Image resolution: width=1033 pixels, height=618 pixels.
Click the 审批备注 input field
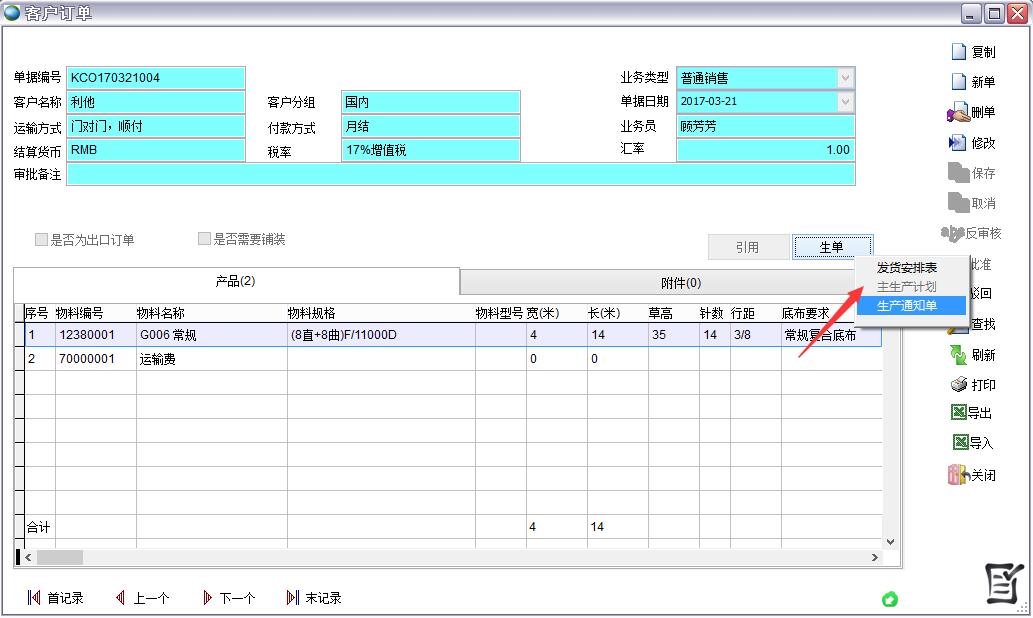(x=460, y=175)
